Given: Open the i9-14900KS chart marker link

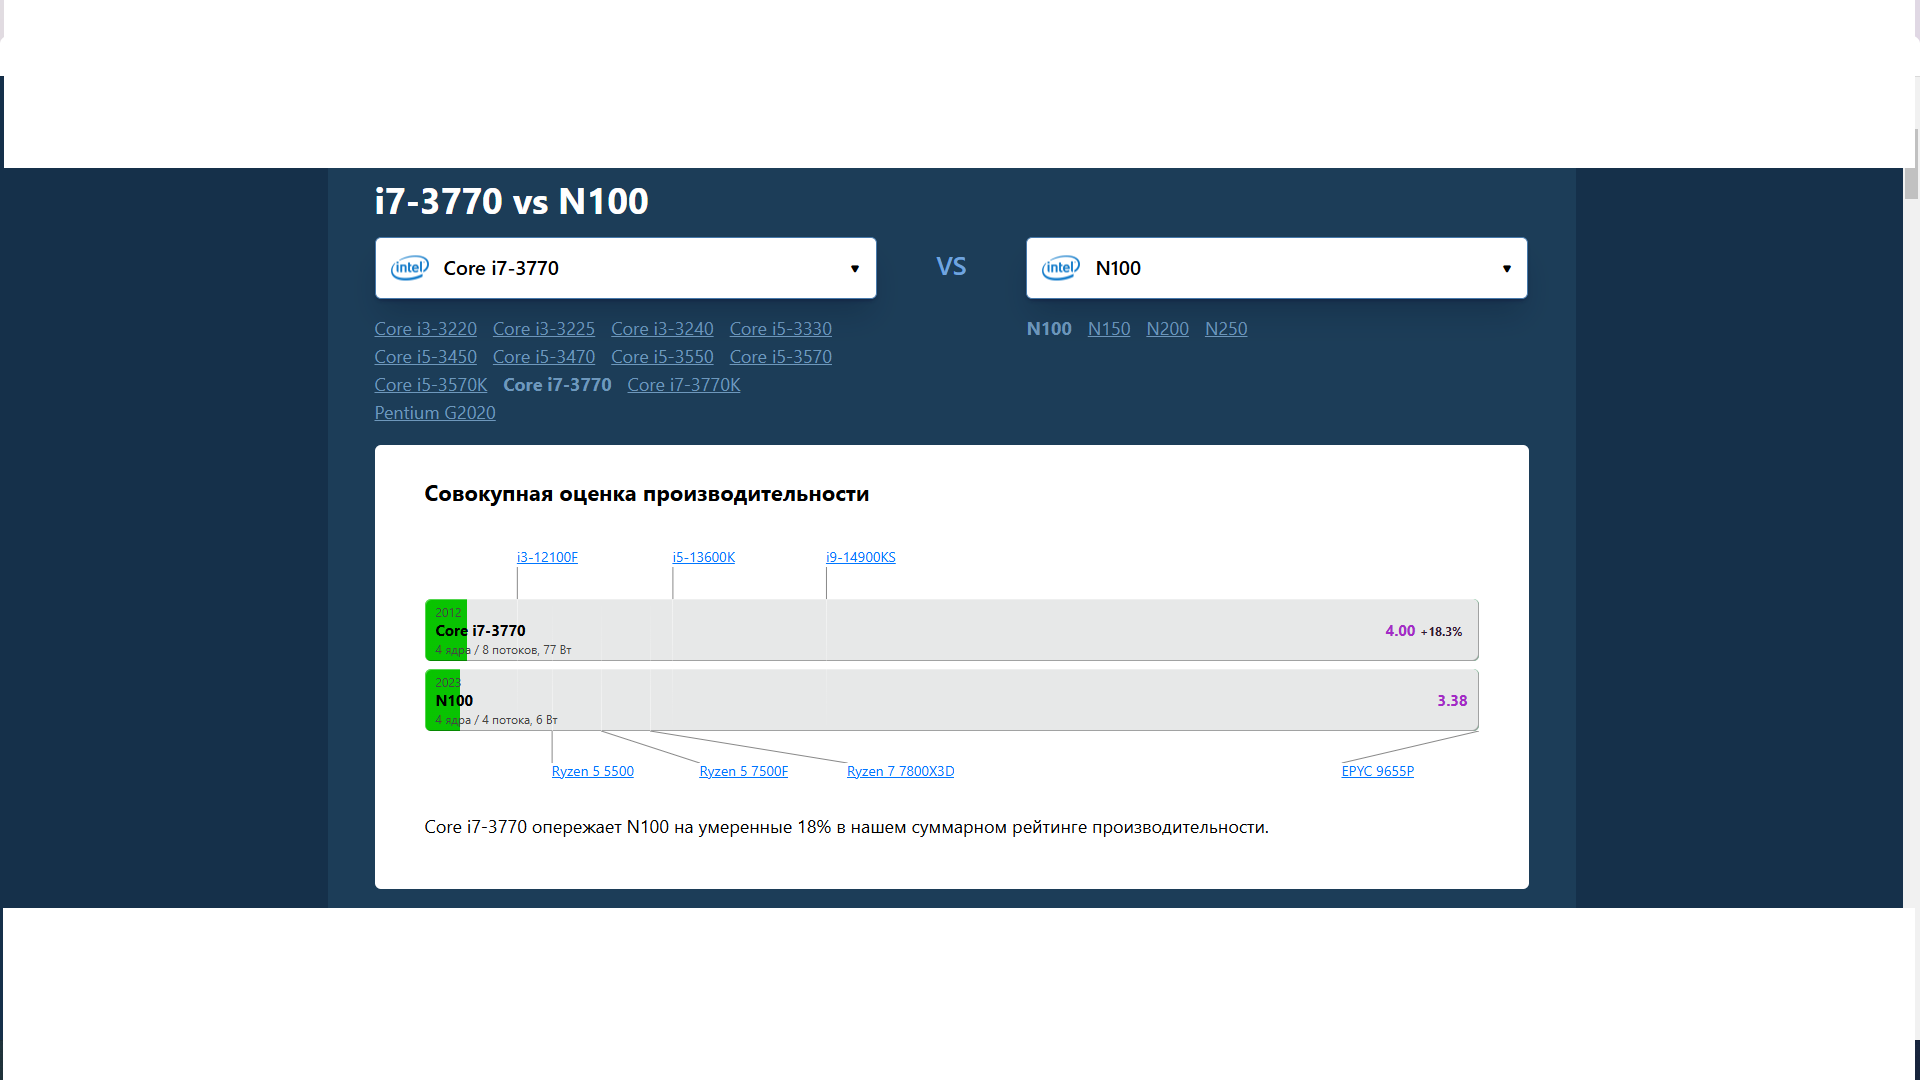Looking at the screenshot, I should [861, 557].
